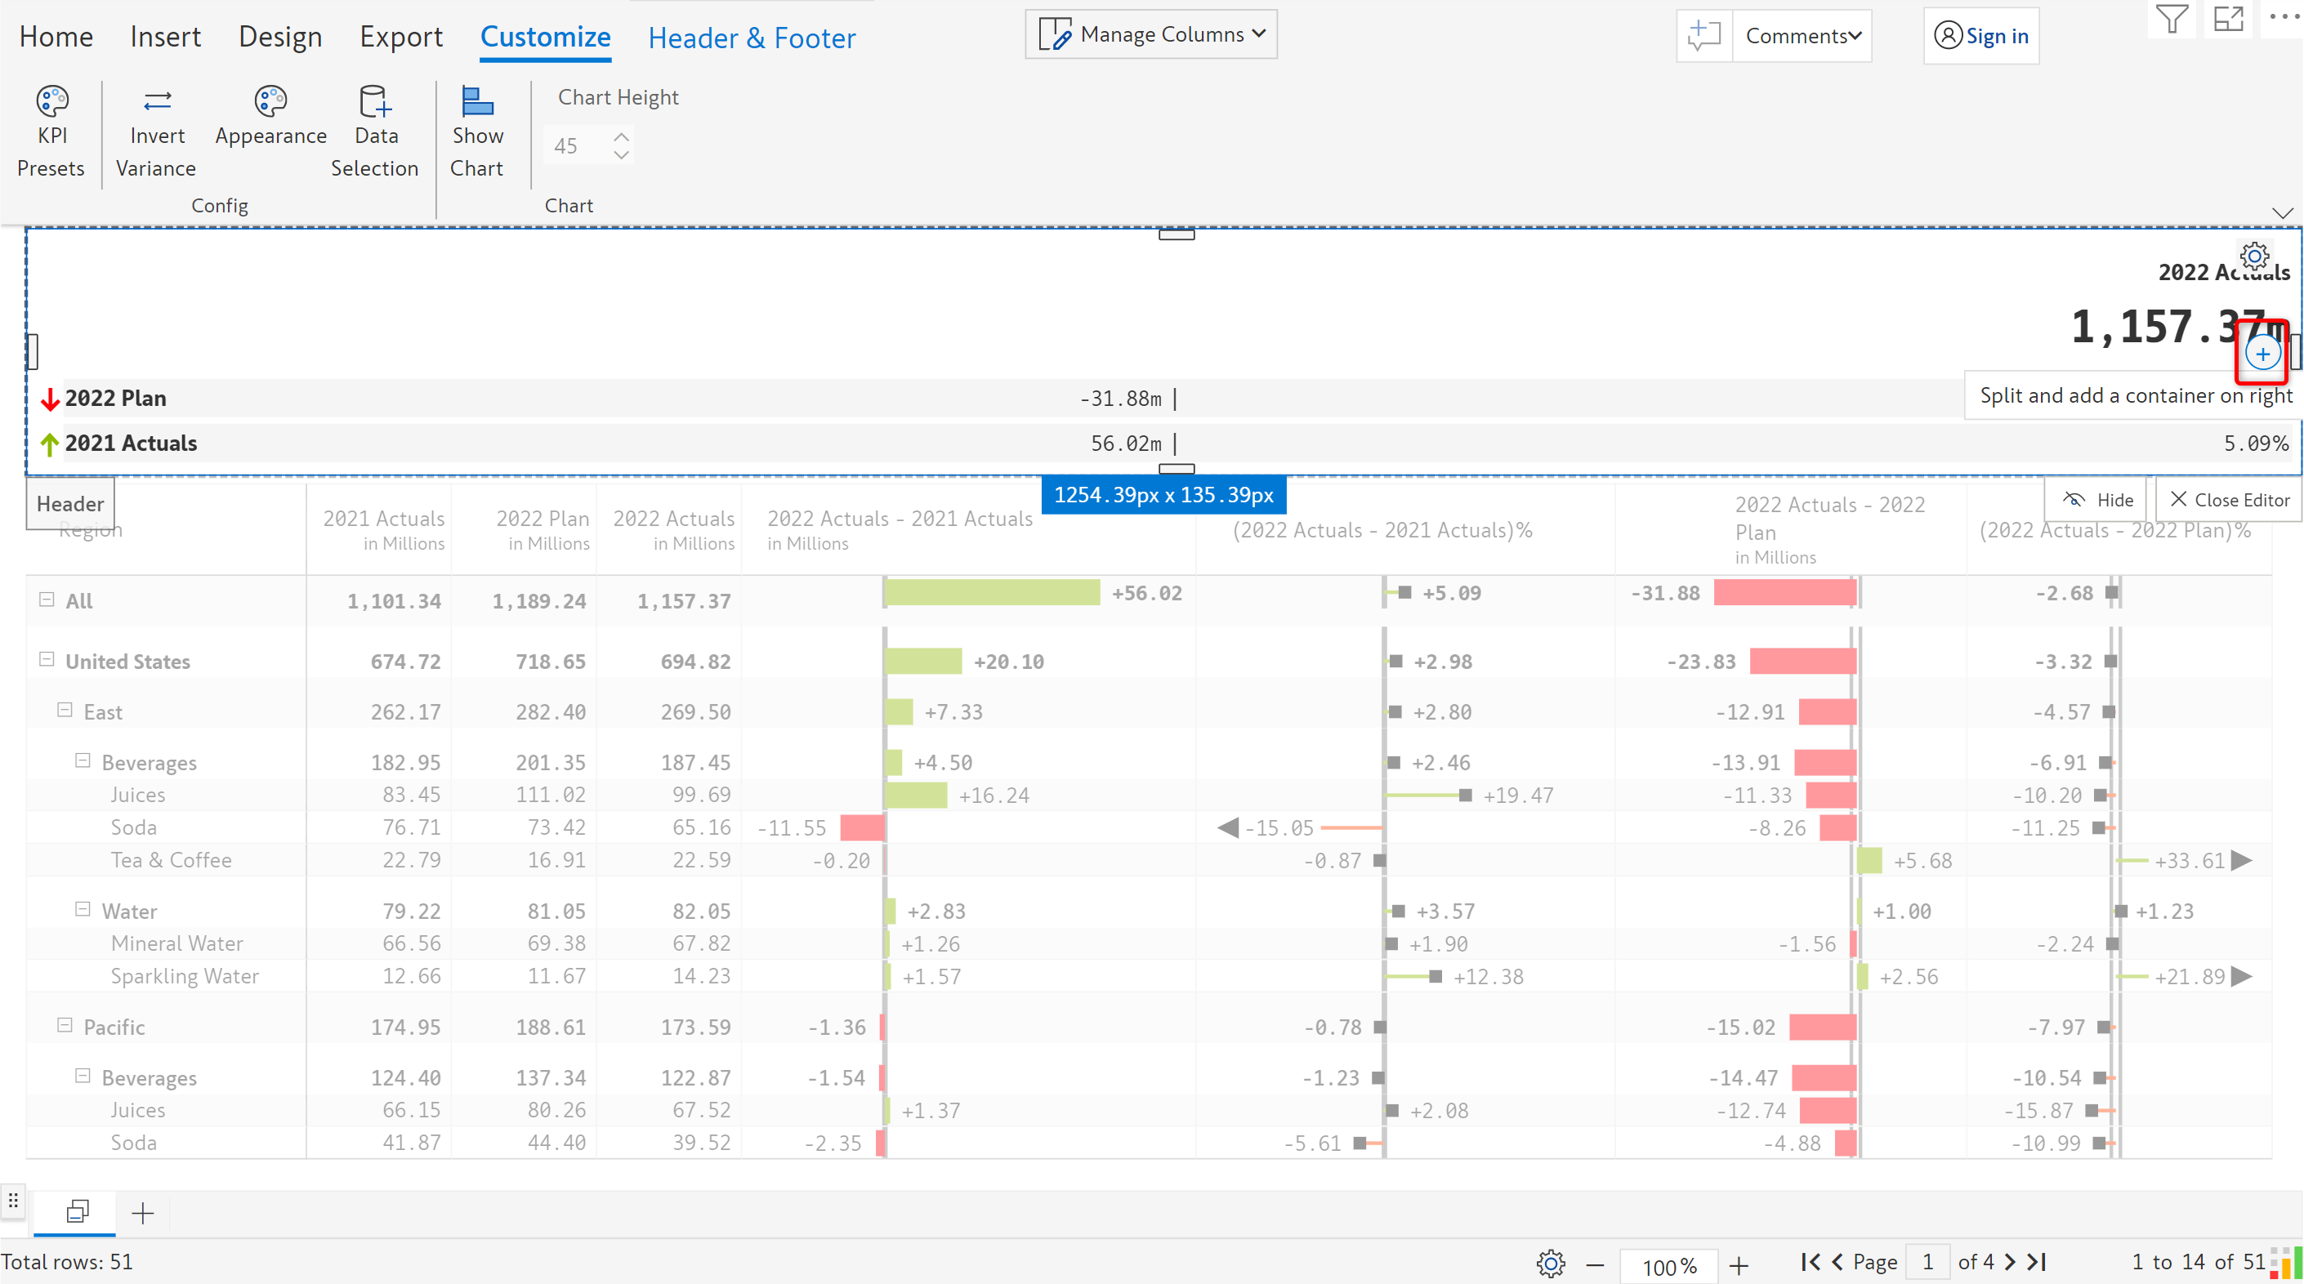Toggle the Show Chart button
Viewport: 2304px width, 1284px height.
(x=477, y=102)
